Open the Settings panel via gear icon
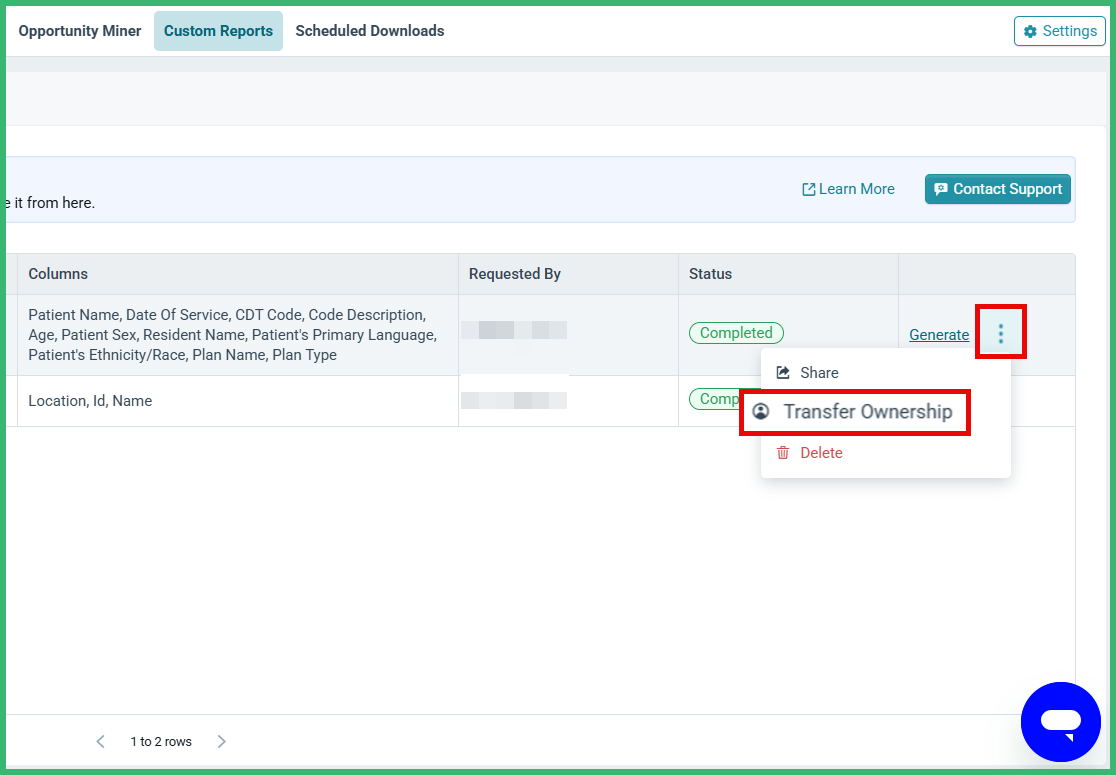Image resolution: width=1116 pixels, height=775 pixels. click(1028, 31)
